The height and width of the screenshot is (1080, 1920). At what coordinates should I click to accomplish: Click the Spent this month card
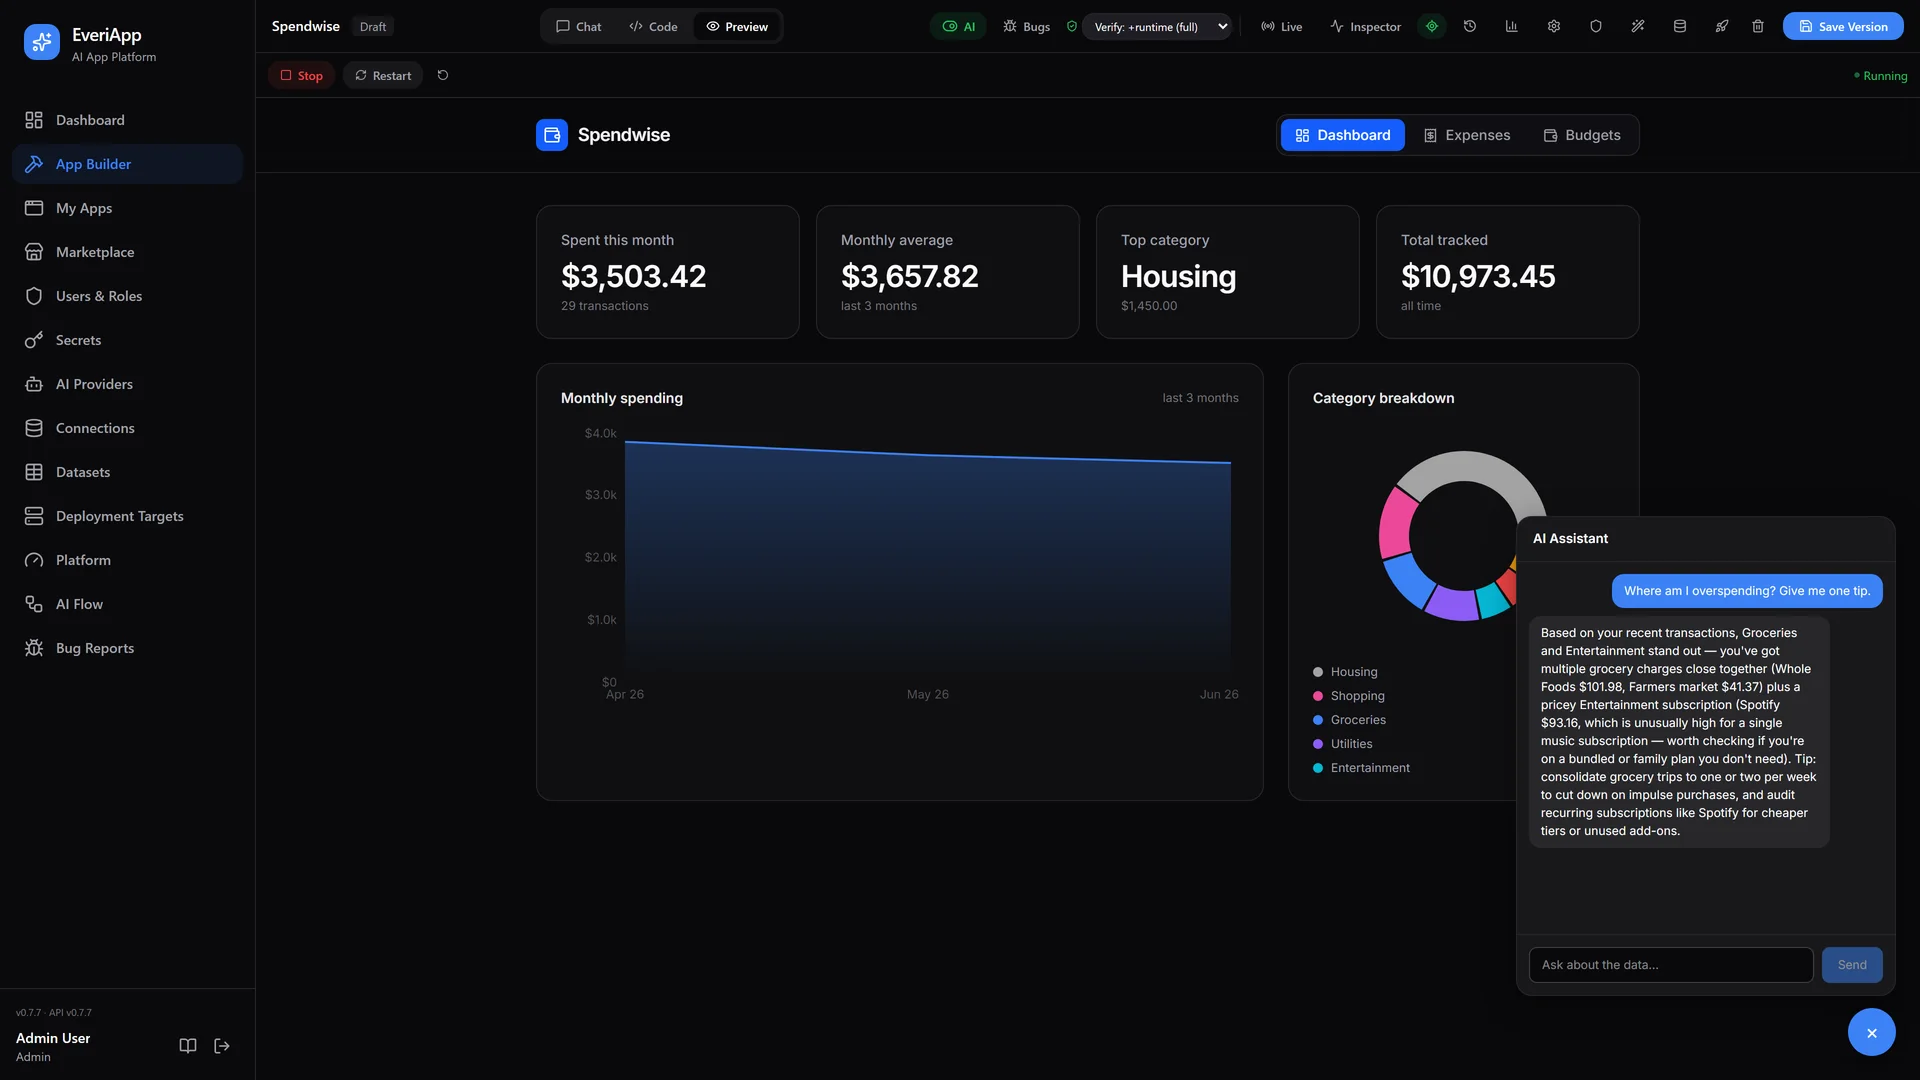point(668,272)
